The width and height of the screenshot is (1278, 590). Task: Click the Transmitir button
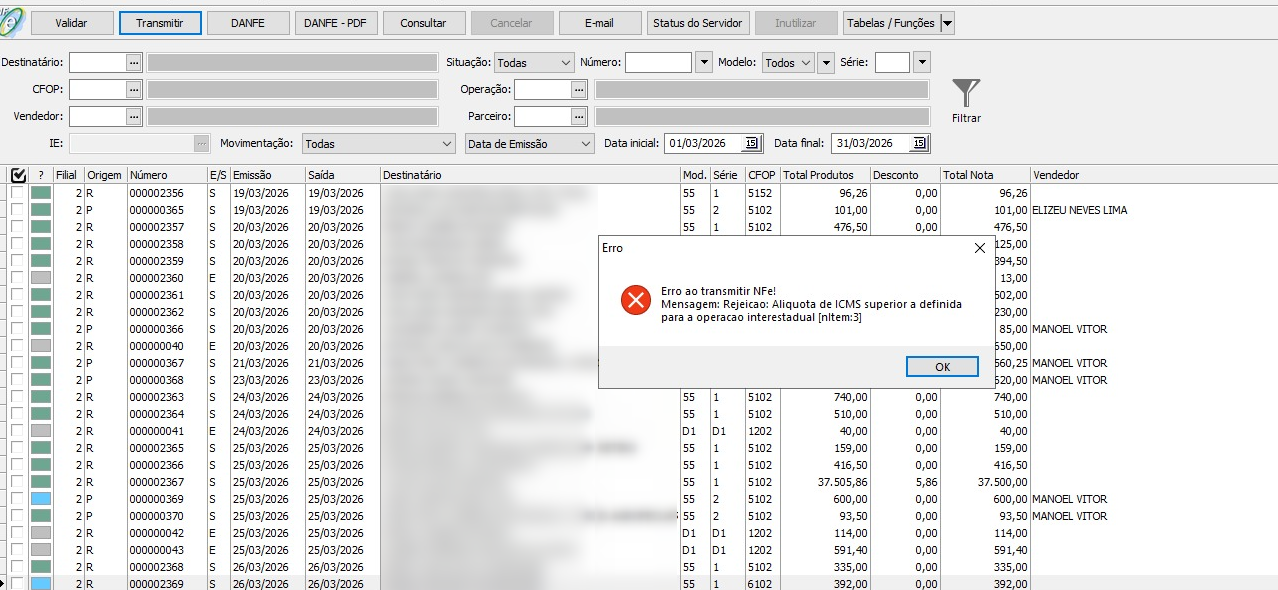pos(160,23)
